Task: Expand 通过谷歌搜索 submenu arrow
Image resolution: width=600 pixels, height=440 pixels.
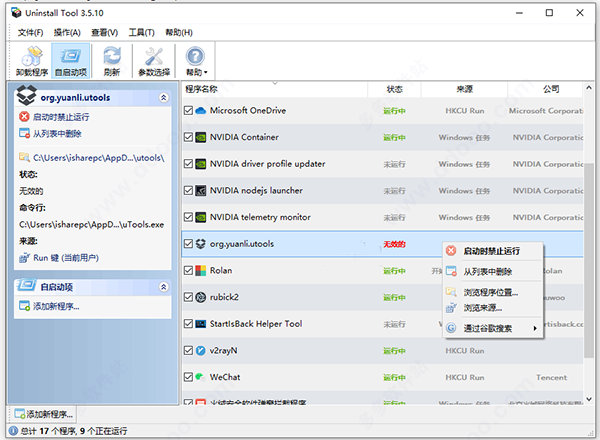Action: (535, 328)
